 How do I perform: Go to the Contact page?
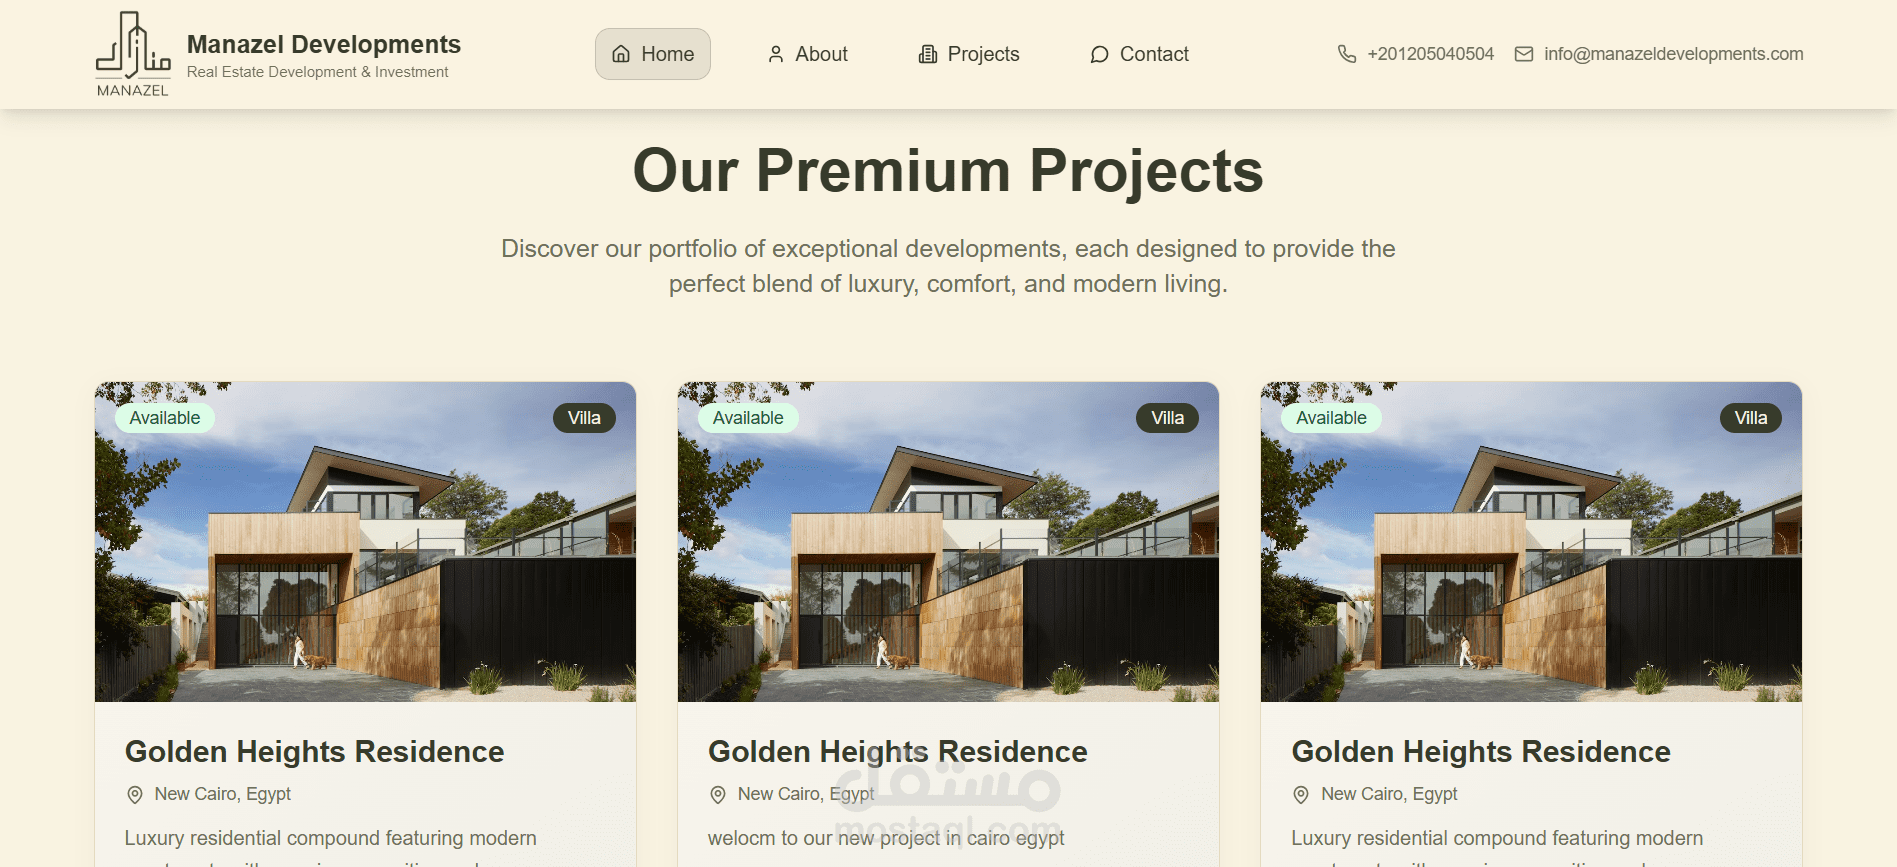point(1139,54)
